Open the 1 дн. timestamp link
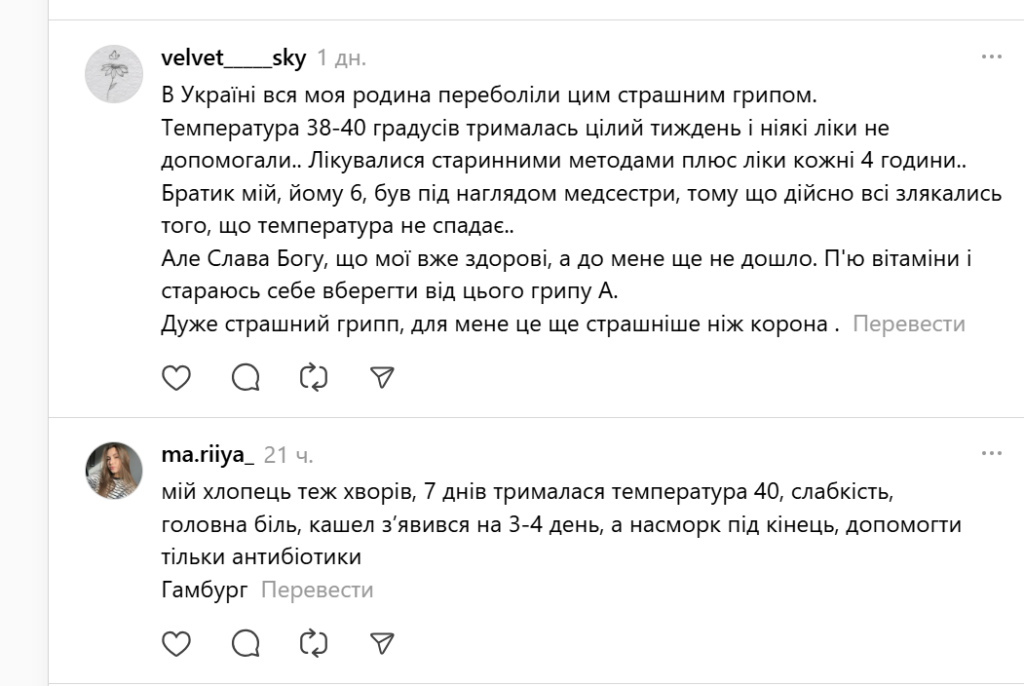This screenshot has height=686, width=1024. 341,57
